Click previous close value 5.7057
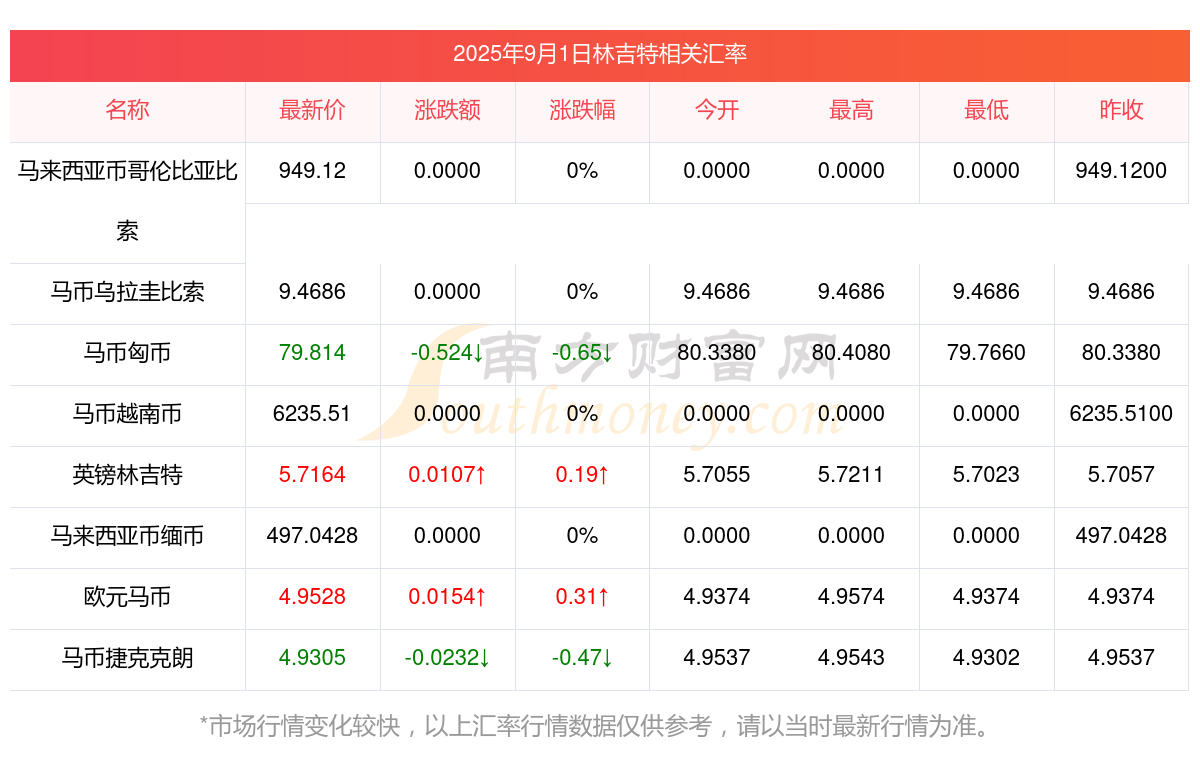Image resolution: width=1200 pixels, height=757 pixels. click(x=1121, y=475)
